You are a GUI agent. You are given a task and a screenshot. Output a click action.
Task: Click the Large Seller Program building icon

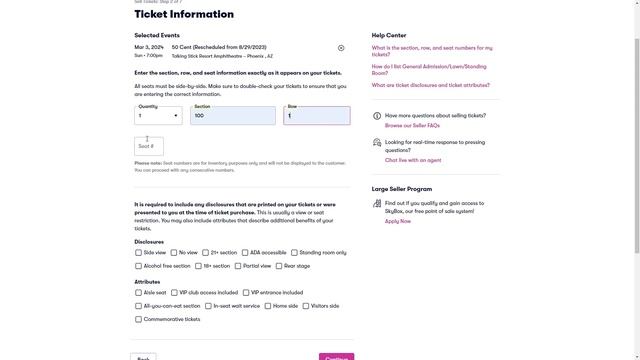[x=377, y=203]
